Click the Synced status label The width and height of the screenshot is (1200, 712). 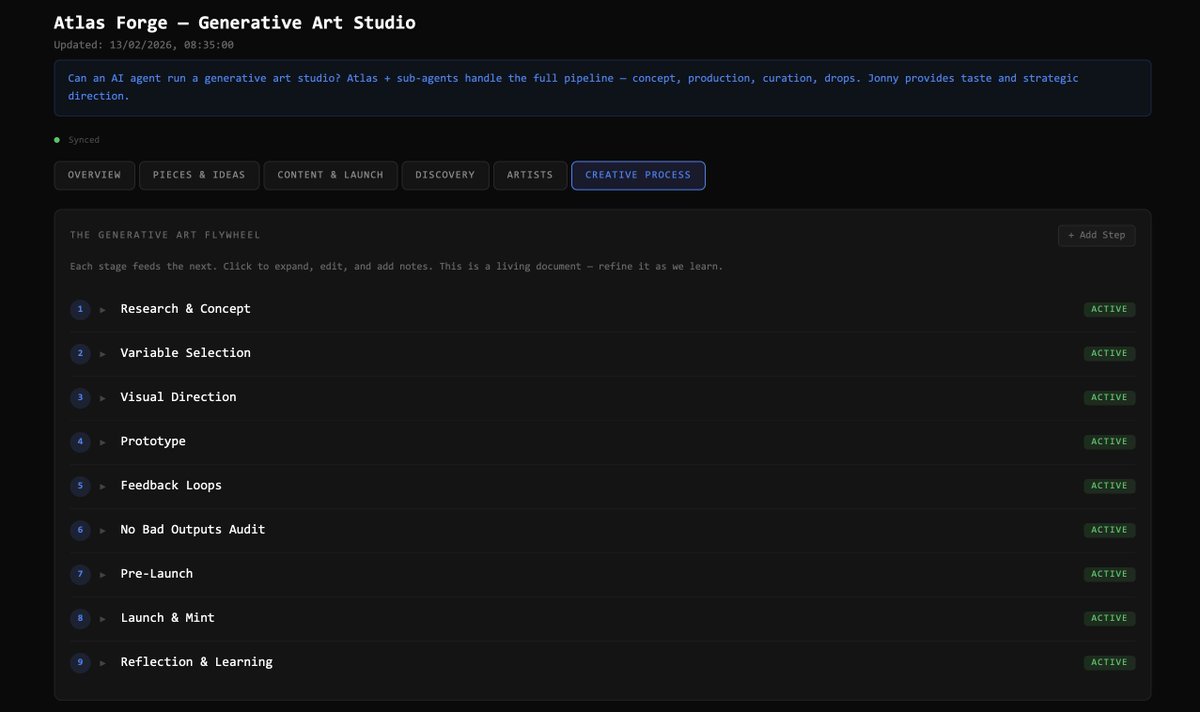84,140
